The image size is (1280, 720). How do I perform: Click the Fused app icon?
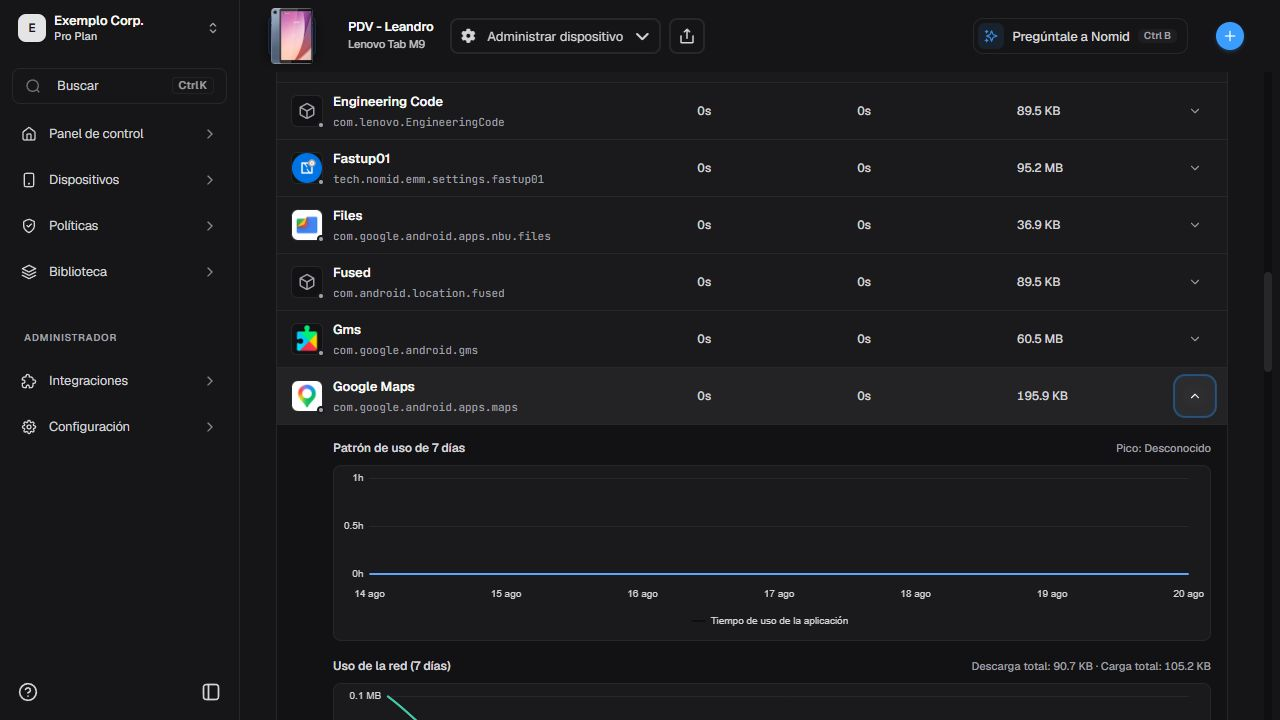click(x=307, y=282)
